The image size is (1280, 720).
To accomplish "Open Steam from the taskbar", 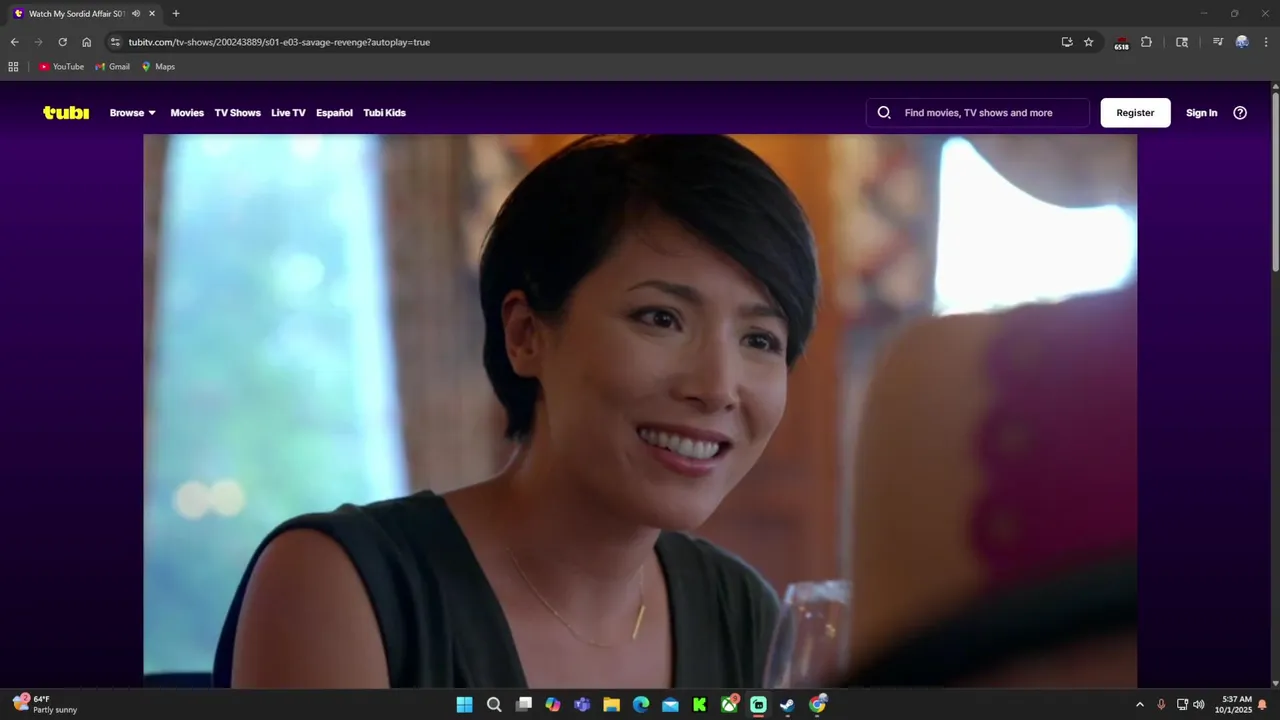I will point(788,705).
